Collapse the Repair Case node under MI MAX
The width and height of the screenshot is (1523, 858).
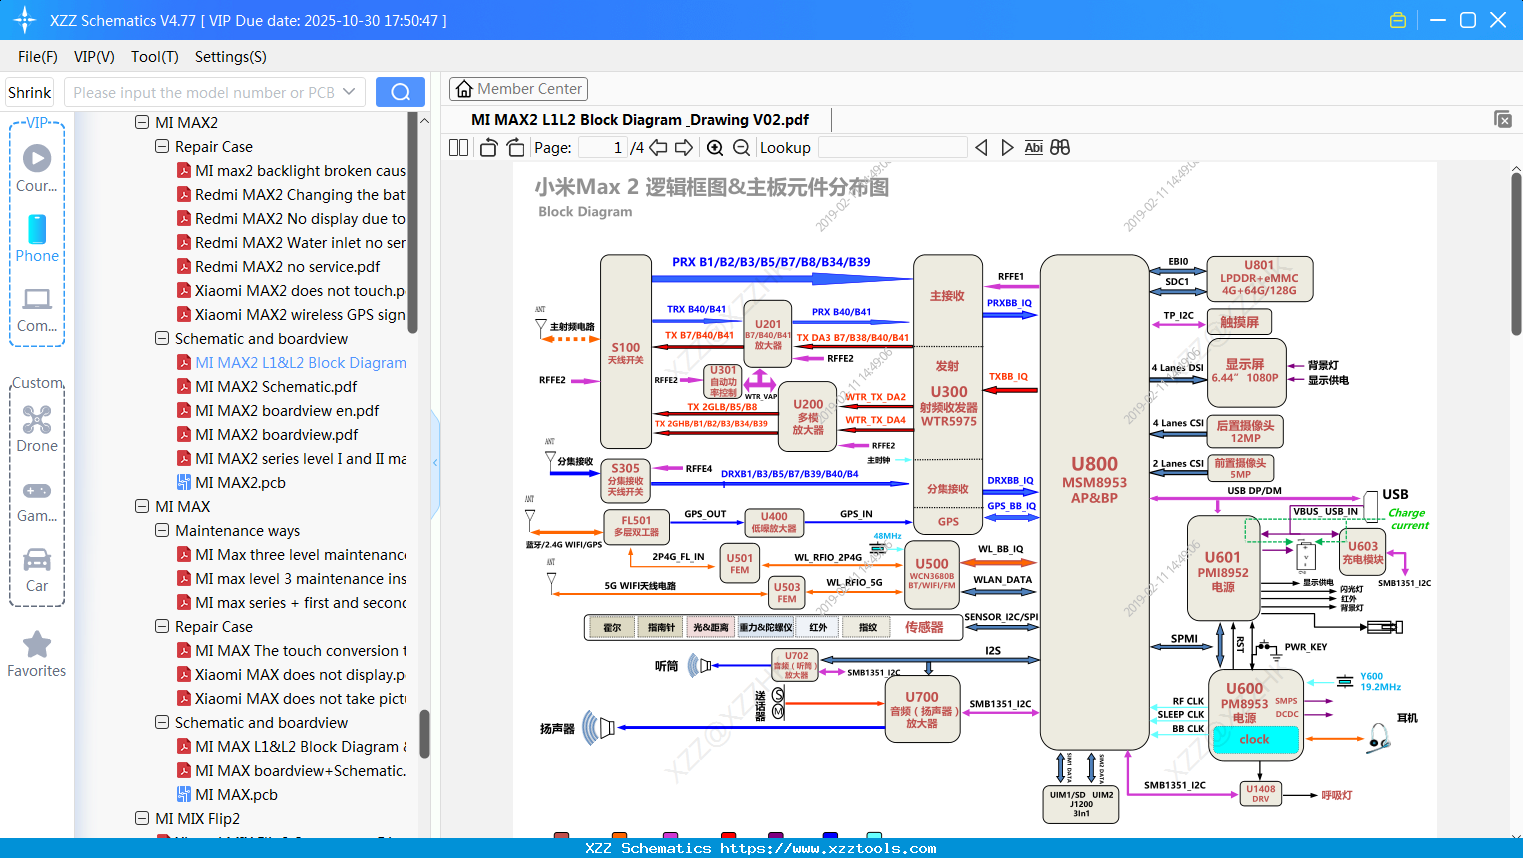click(161, 626)
